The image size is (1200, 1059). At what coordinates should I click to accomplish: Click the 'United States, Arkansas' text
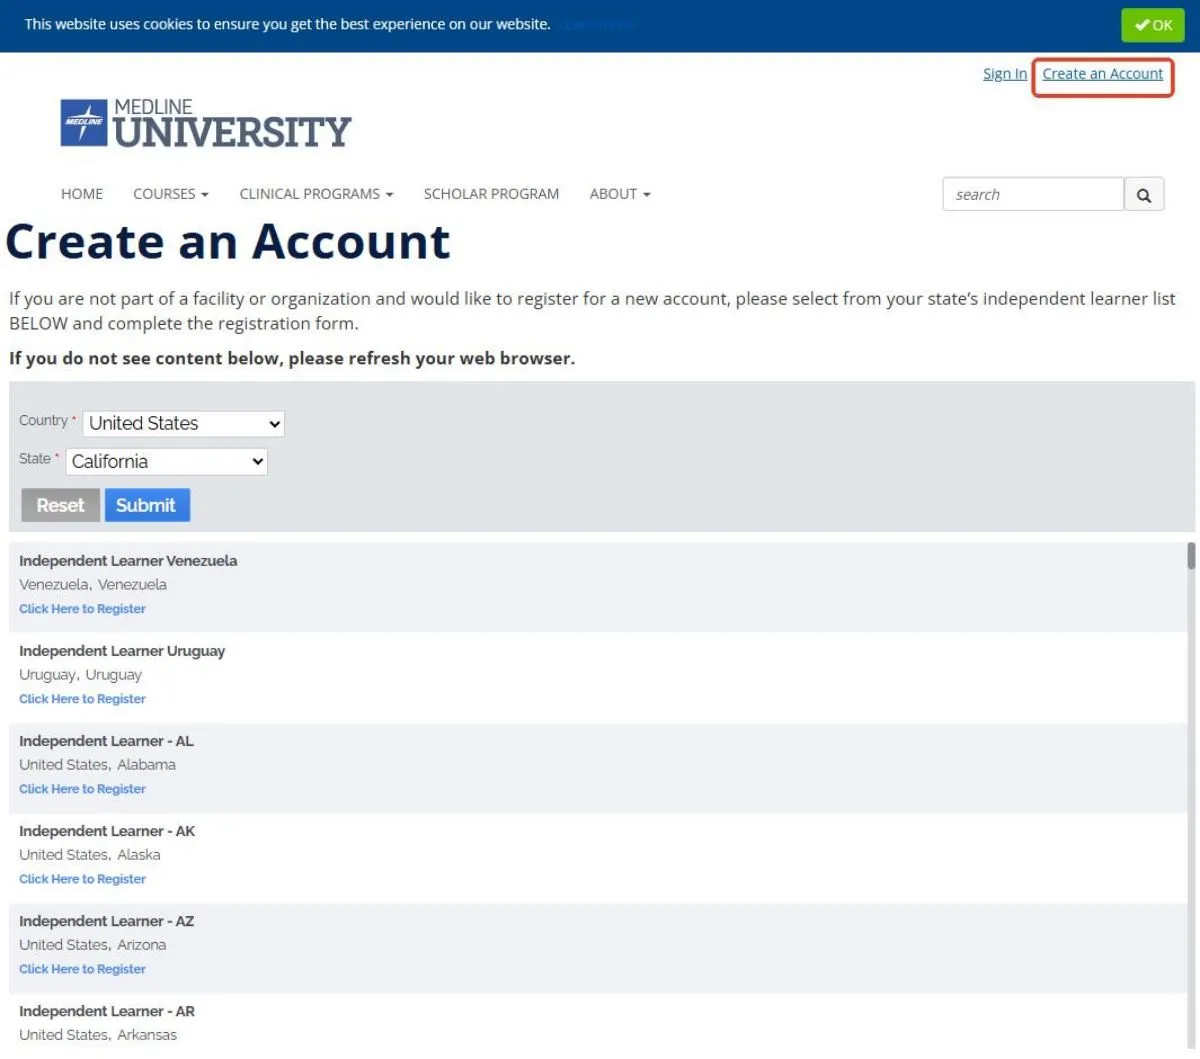click(x=98, y=1035)
